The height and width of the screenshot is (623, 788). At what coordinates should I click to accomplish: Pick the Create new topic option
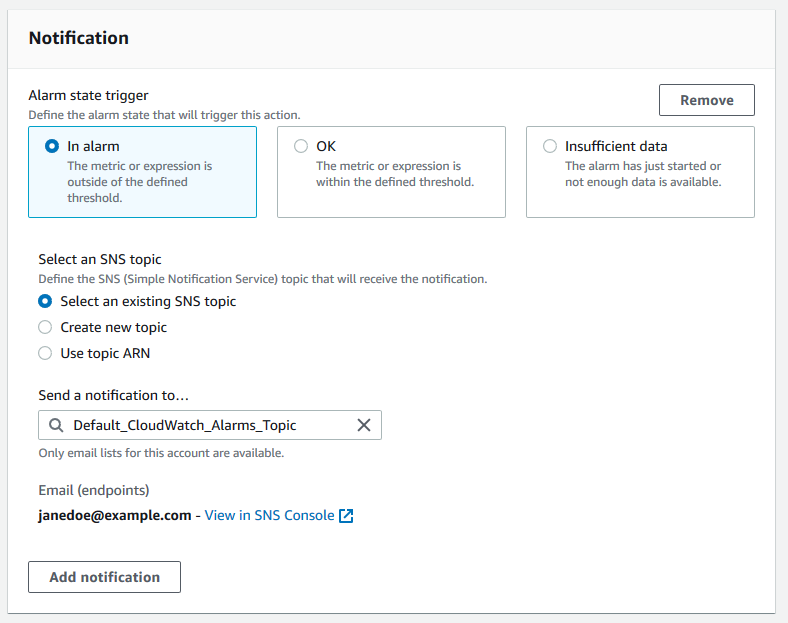pos(45,327)
